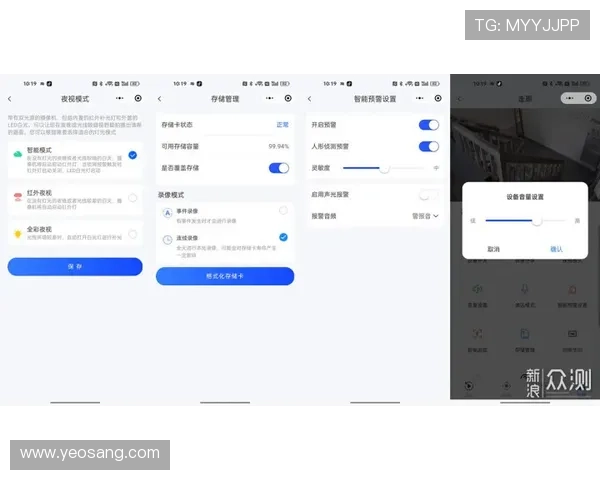Click the 智能预警设置 screen title

coord(375,99)
